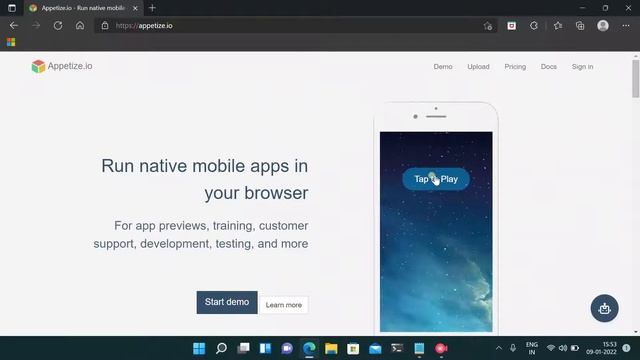640x360 pixels.
Task: Click the Learn more button
Action: coord(284,305)
